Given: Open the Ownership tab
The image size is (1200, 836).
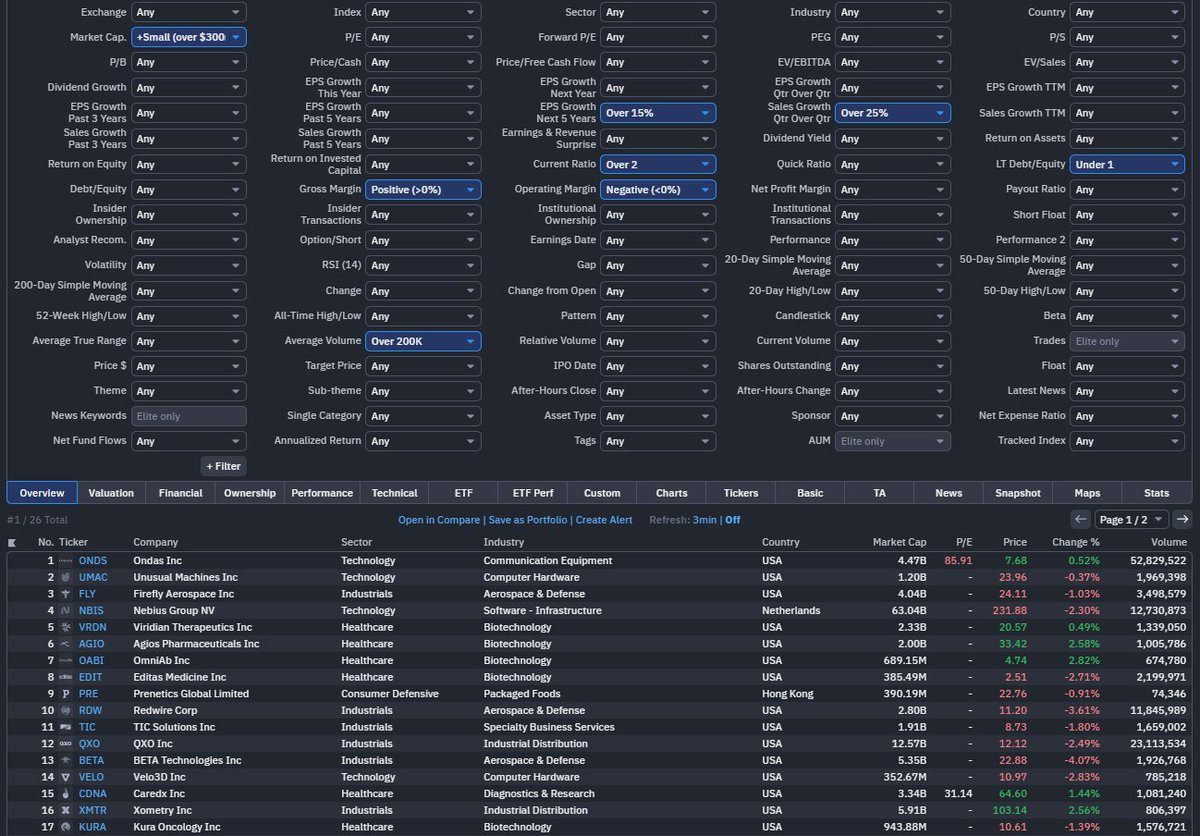Looking at the screenshot, I should 250,493.
